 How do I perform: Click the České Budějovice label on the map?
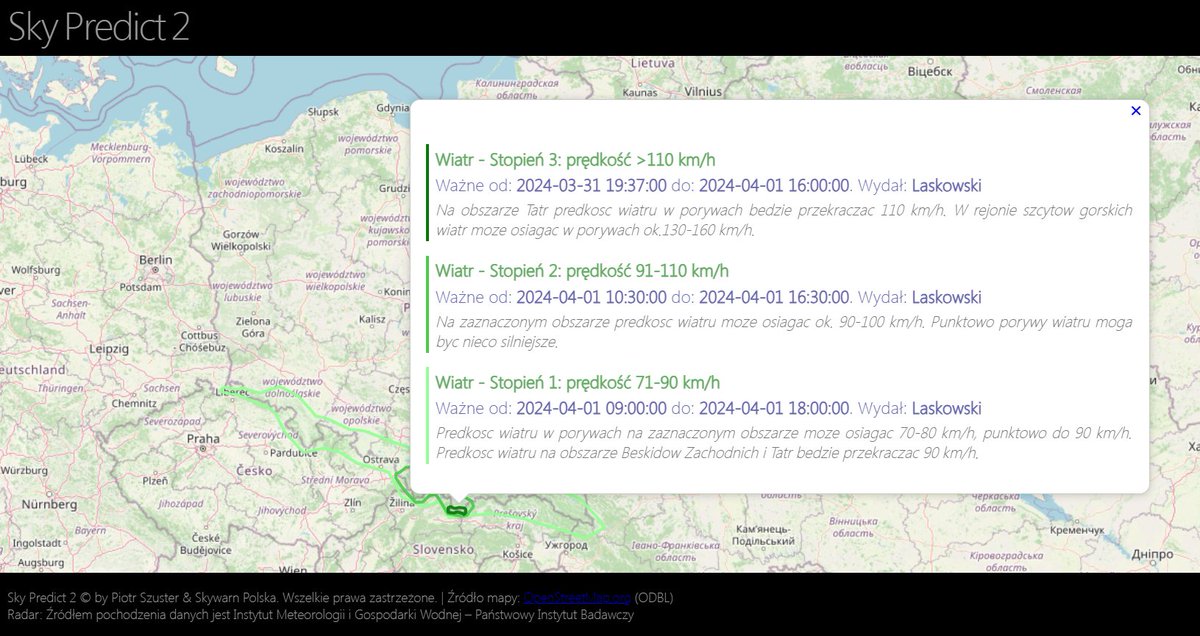(x=206, y=544)
